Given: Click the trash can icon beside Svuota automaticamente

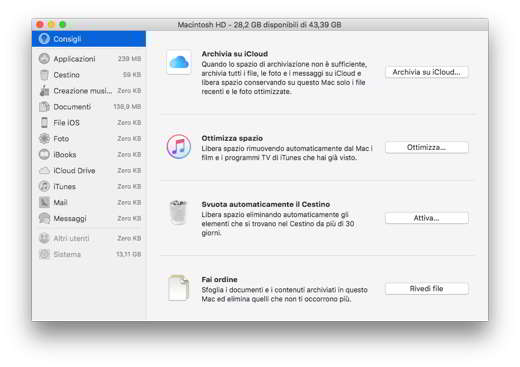Looking at the screenshot, I should (178, 213).
